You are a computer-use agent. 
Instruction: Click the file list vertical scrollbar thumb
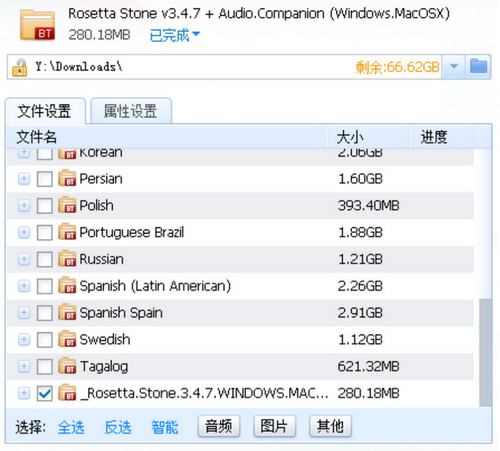click(485, 353)
